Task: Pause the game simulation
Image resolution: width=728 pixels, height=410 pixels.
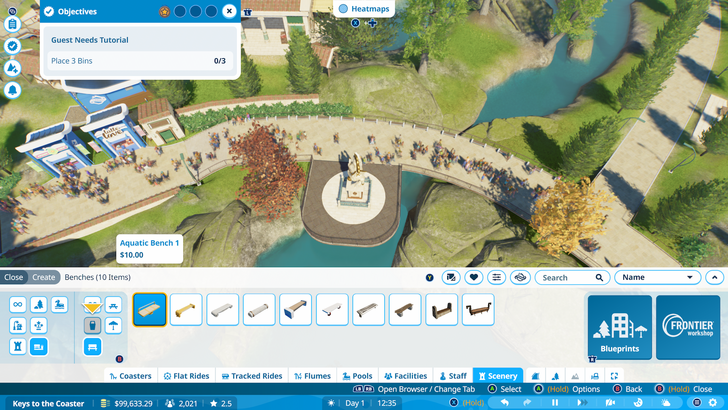Action: [x=555, y=402]
